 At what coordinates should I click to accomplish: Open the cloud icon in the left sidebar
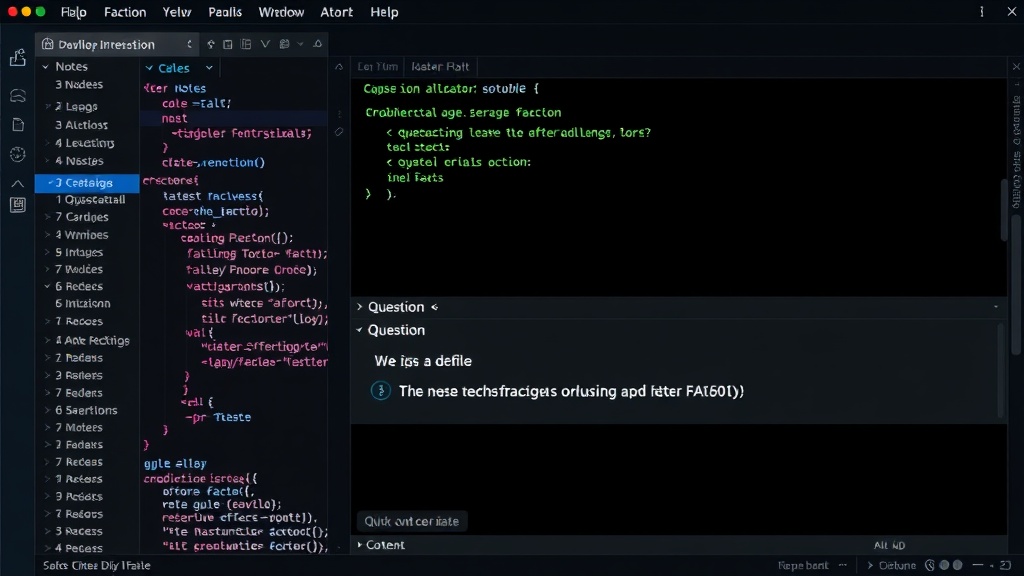click(x=18, y=95)
